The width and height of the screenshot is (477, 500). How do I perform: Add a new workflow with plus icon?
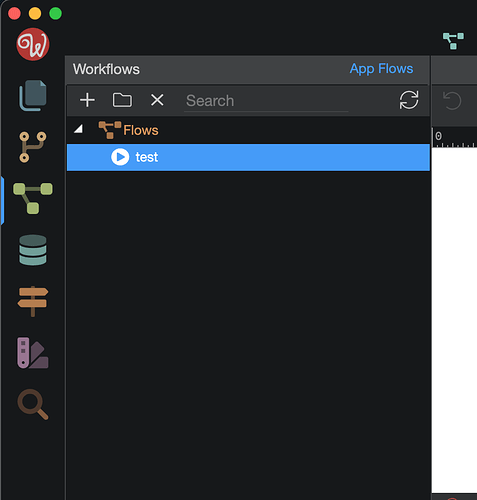(87, 100)
